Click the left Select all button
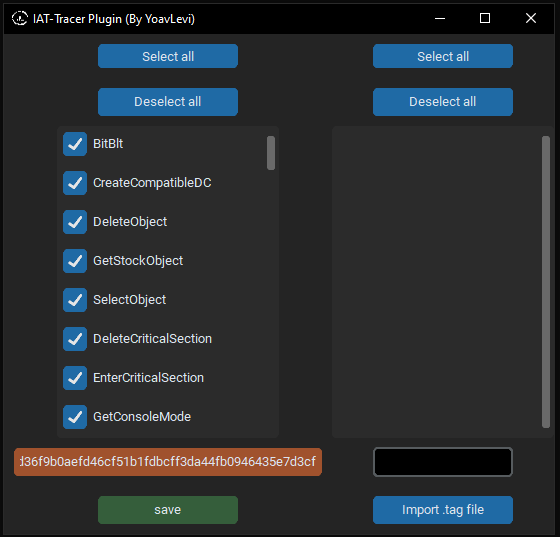 point(168,56)
